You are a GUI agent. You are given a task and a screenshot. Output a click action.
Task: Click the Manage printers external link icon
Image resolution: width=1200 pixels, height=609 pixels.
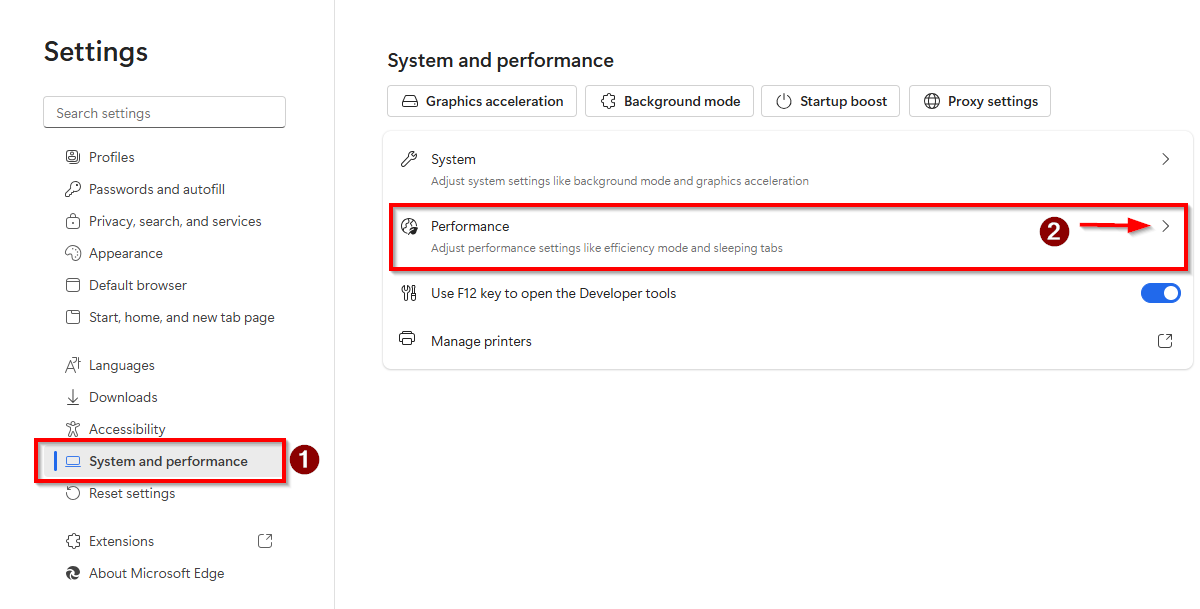1165,341
